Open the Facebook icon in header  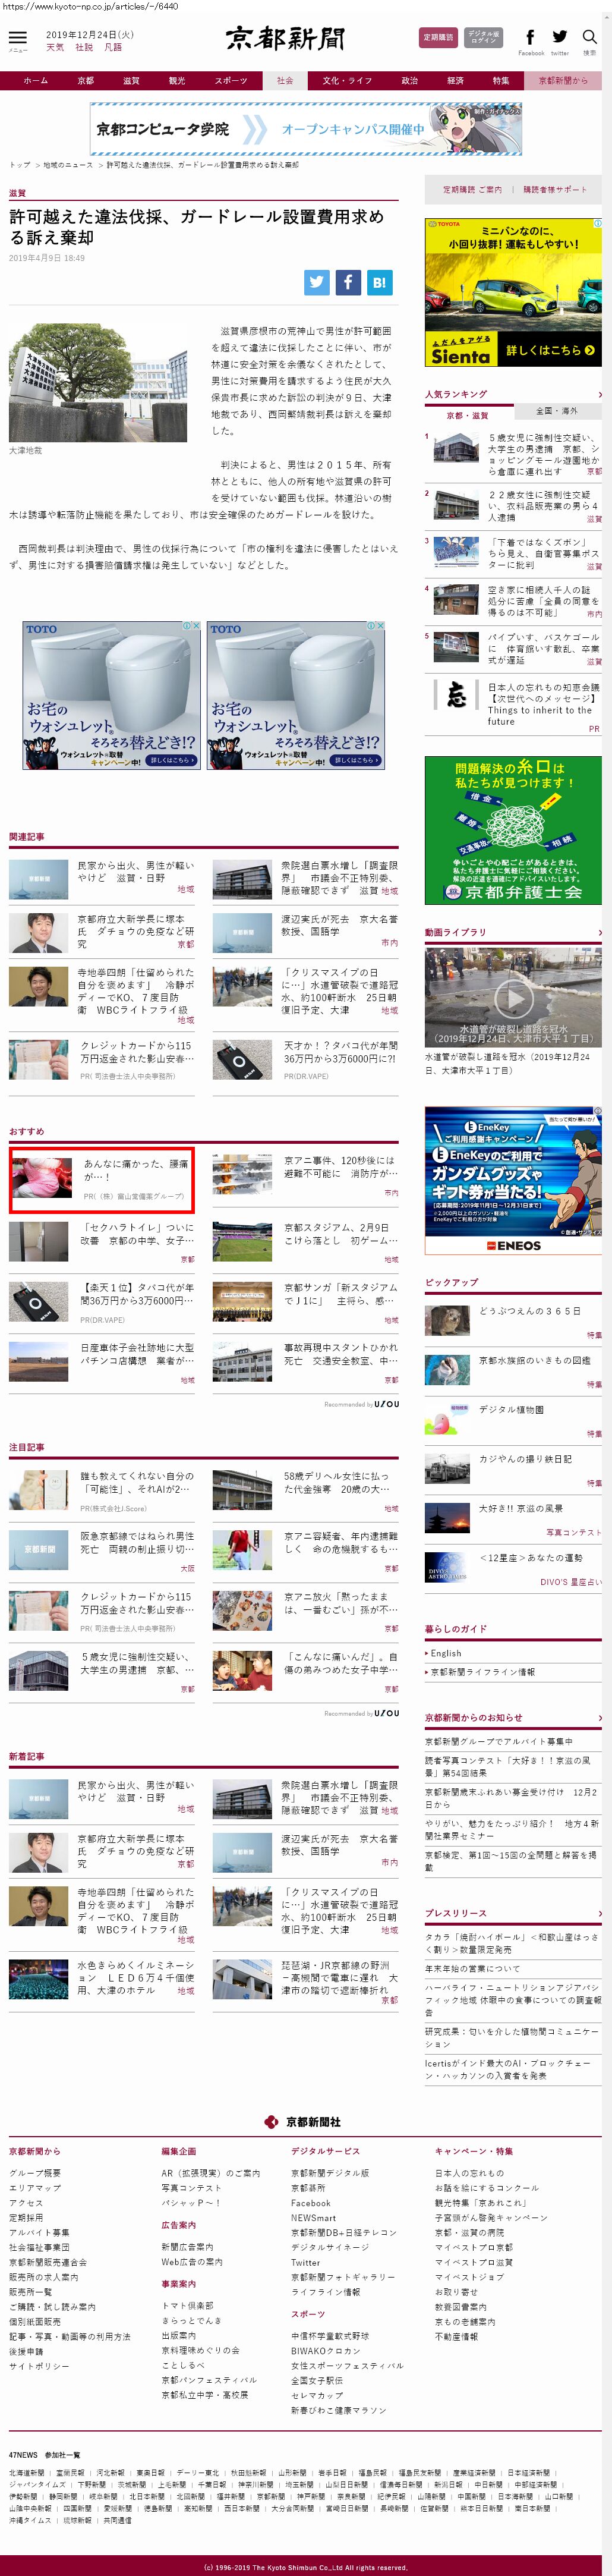(530, 37)
